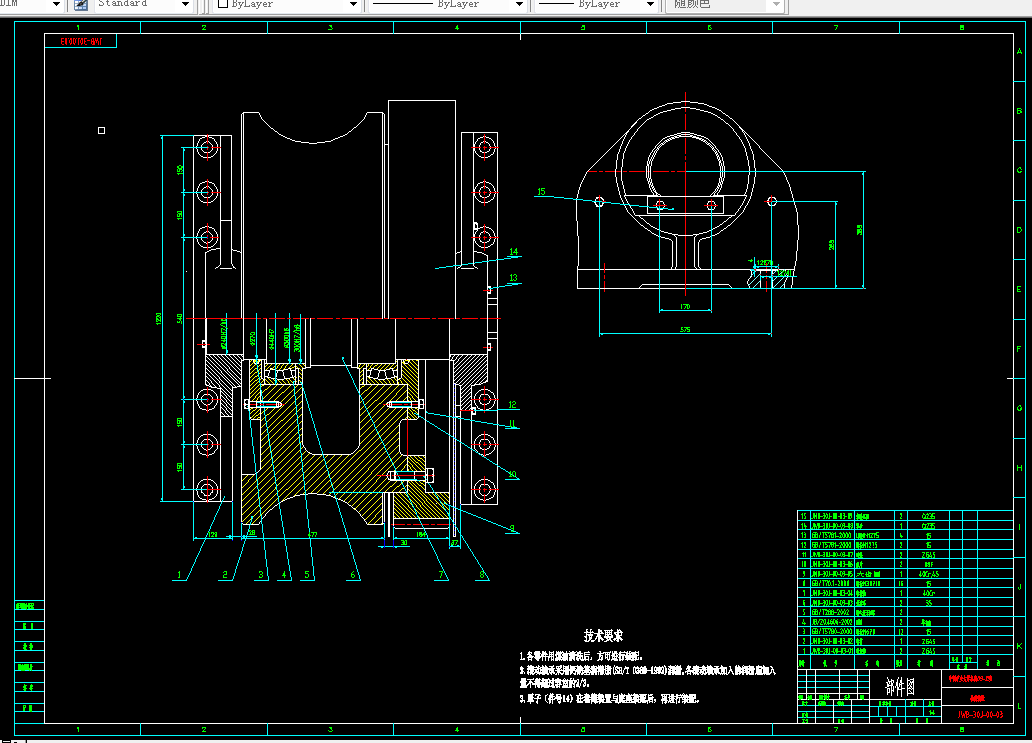
Task: Click the red drawing number in title block
Action: pos(981,715)
